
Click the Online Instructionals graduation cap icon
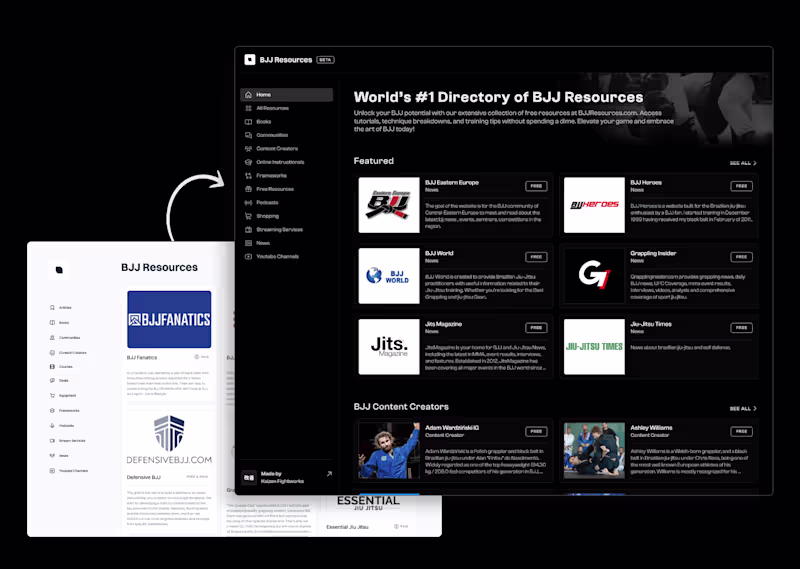[x=248, y=162]
